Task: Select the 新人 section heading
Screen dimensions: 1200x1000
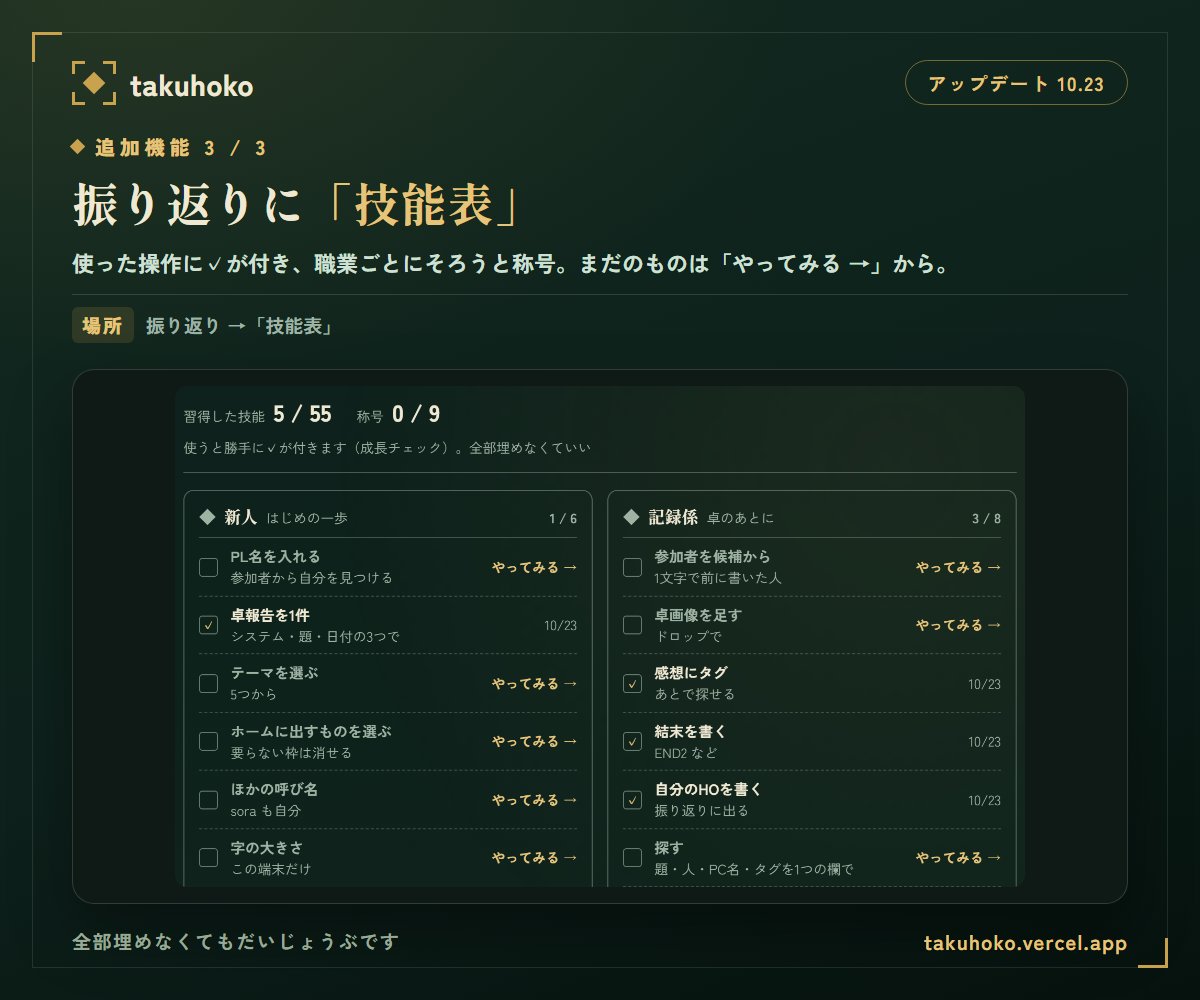Action: tap(241, 517)
